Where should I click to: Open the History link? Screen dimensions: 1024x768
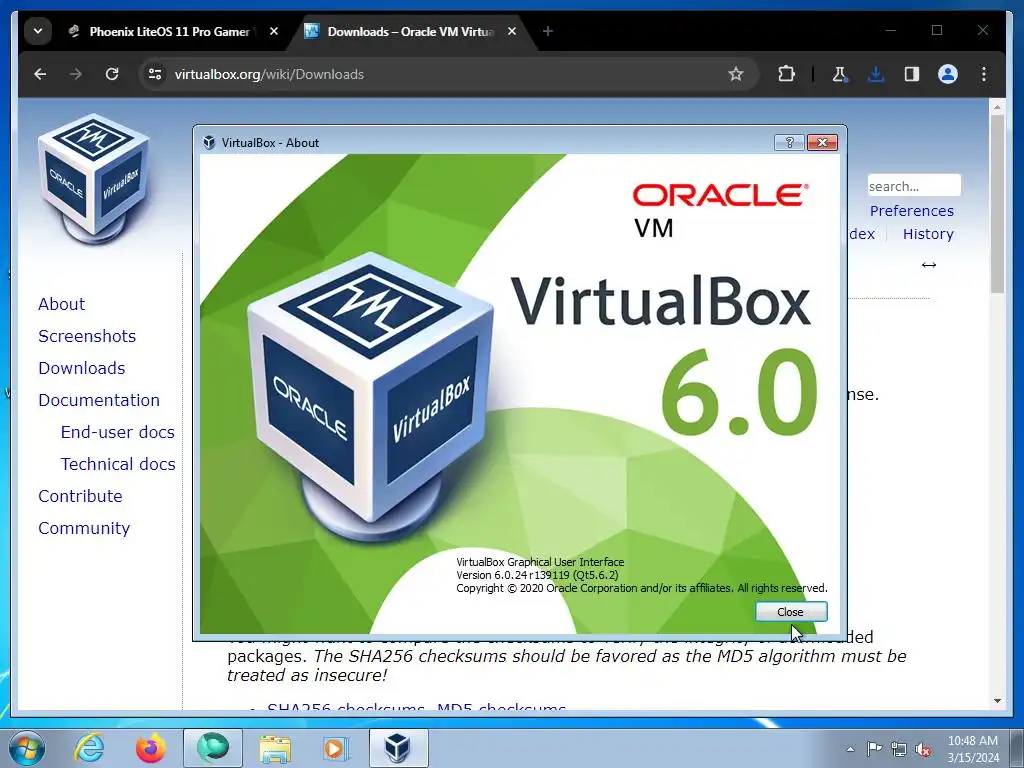[x=928, y=234]
